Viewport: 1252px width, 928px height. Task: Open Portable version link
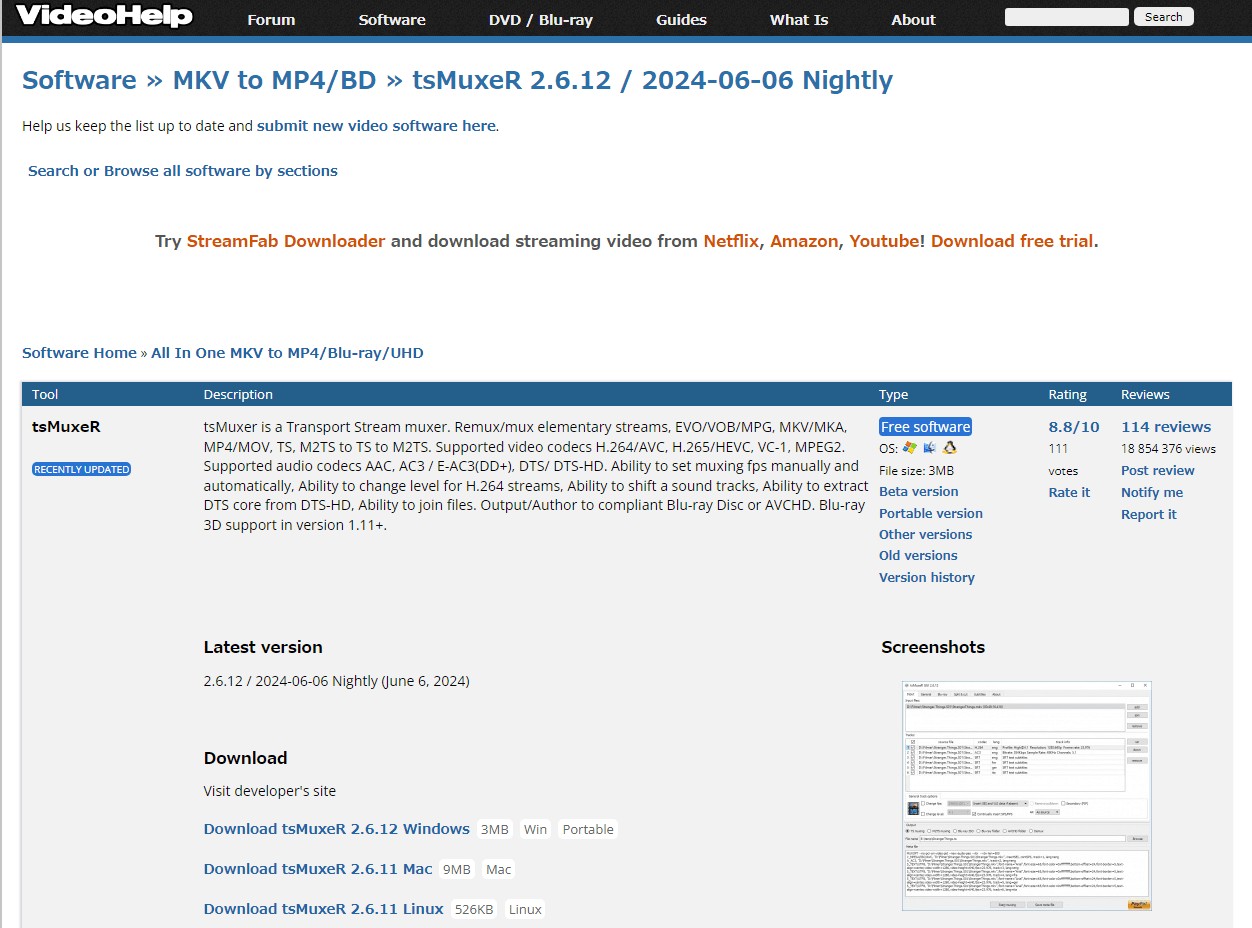(931, 513)
